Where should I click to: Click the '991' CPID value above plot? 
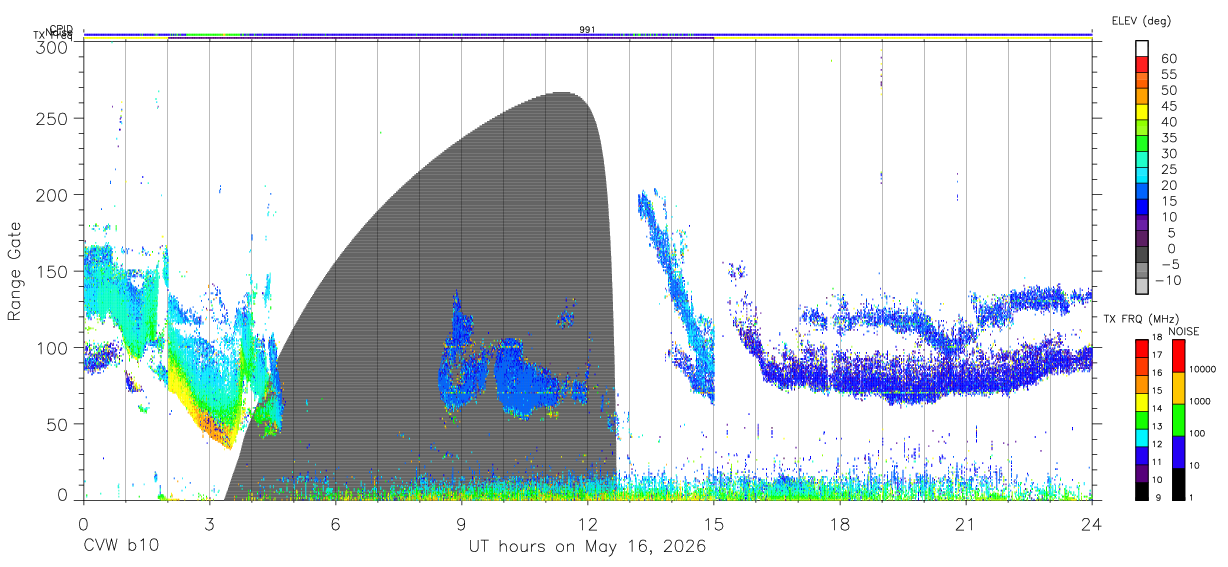pos(587,29)
